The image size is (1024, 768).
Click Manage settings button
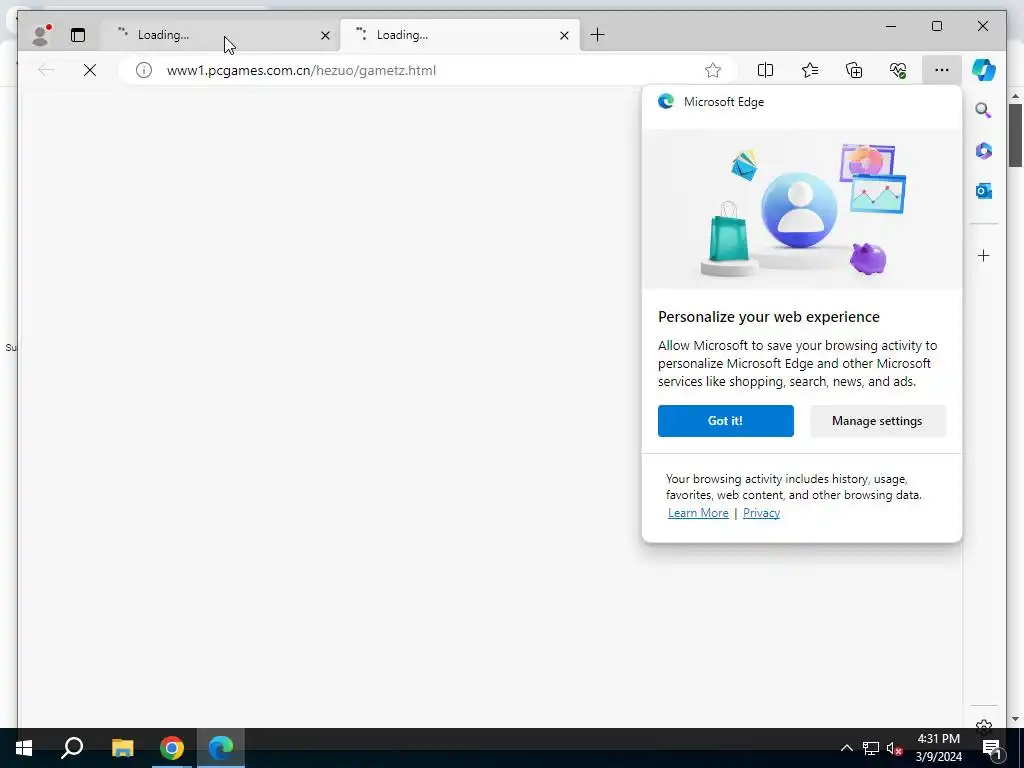[x=877, y=421]
